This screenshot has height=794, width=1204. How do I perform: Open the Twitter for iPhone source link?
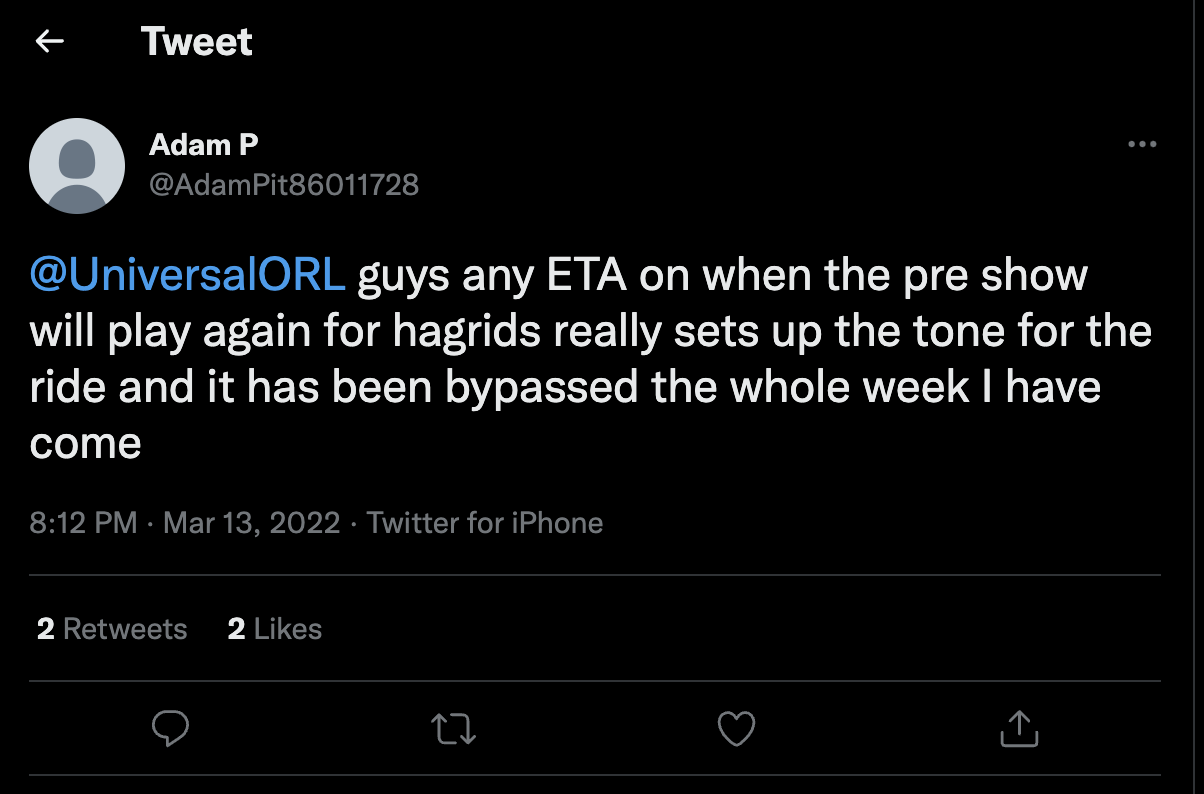pyautogui.click(x=485, y=522)
